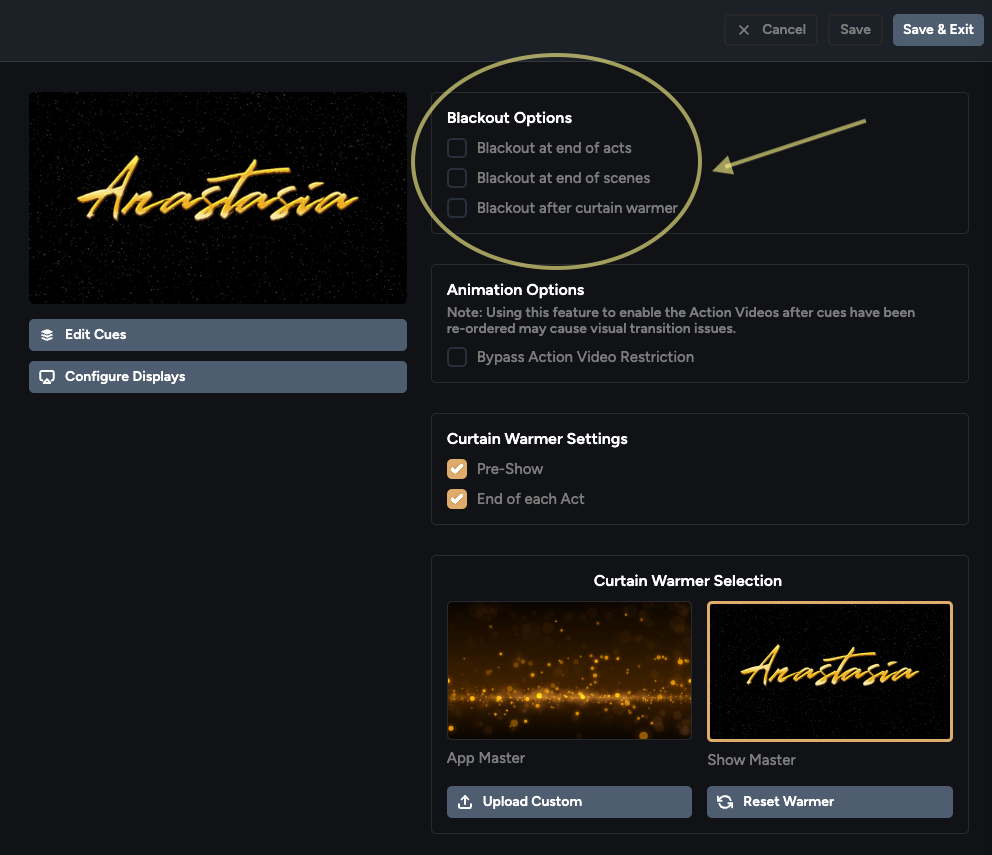Click the Curtain Warmer Selection heading
The image size is (992, 855).
(688, 581)
